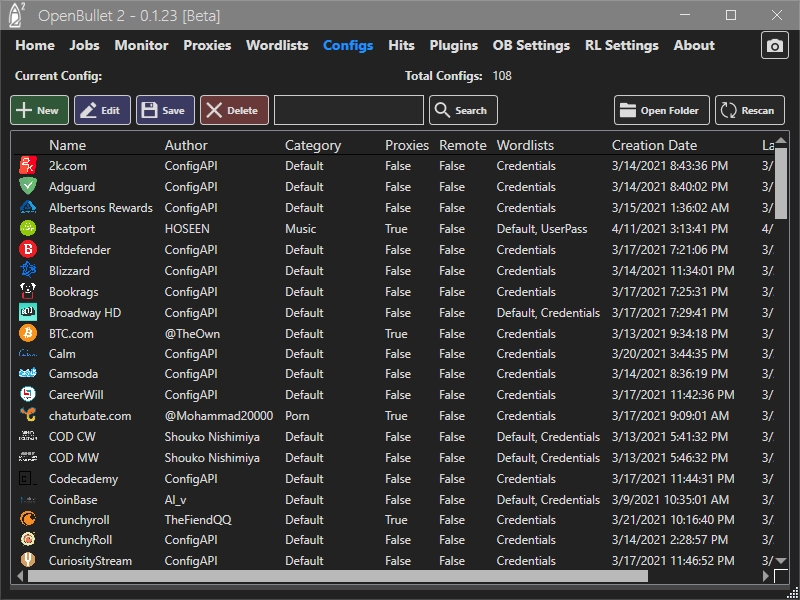Screen dimensions: 800x600
Task: Click the Rescan button
Action: tap(749, 110)
